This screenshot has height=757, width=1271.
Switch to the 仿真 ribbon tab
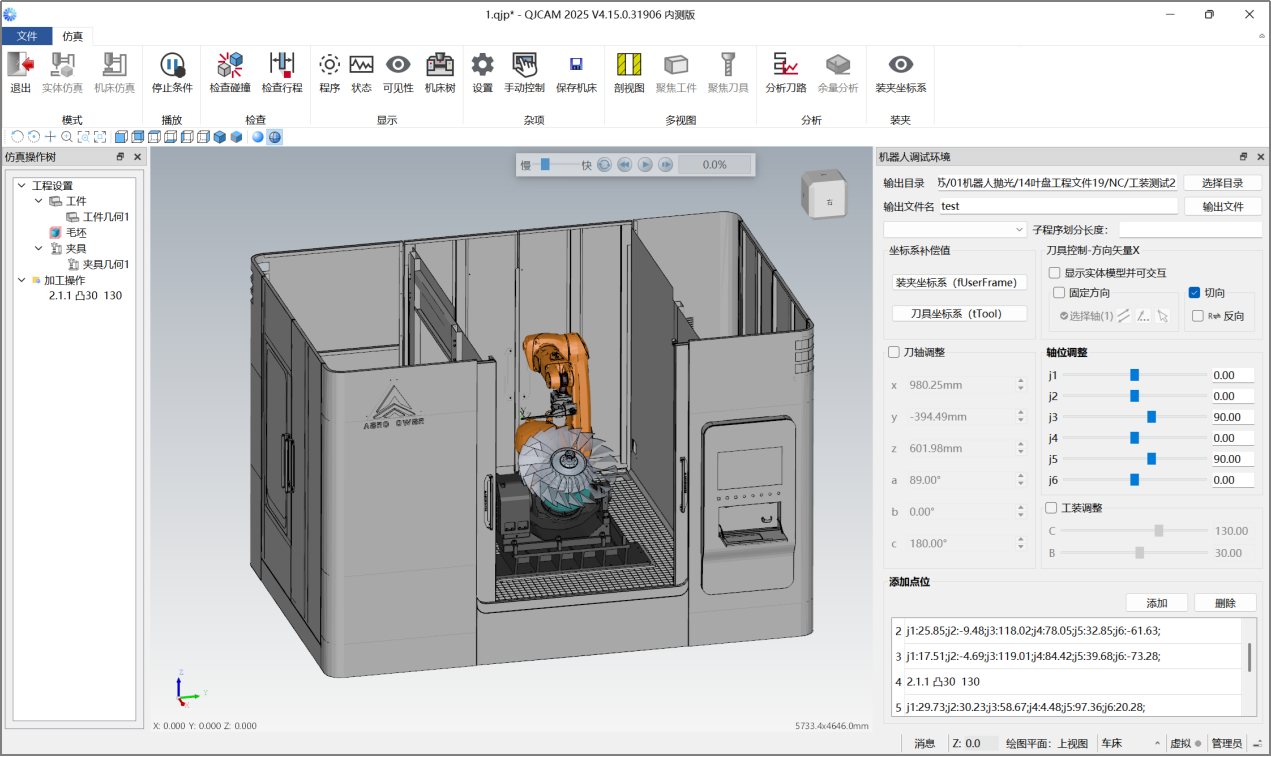73,36
